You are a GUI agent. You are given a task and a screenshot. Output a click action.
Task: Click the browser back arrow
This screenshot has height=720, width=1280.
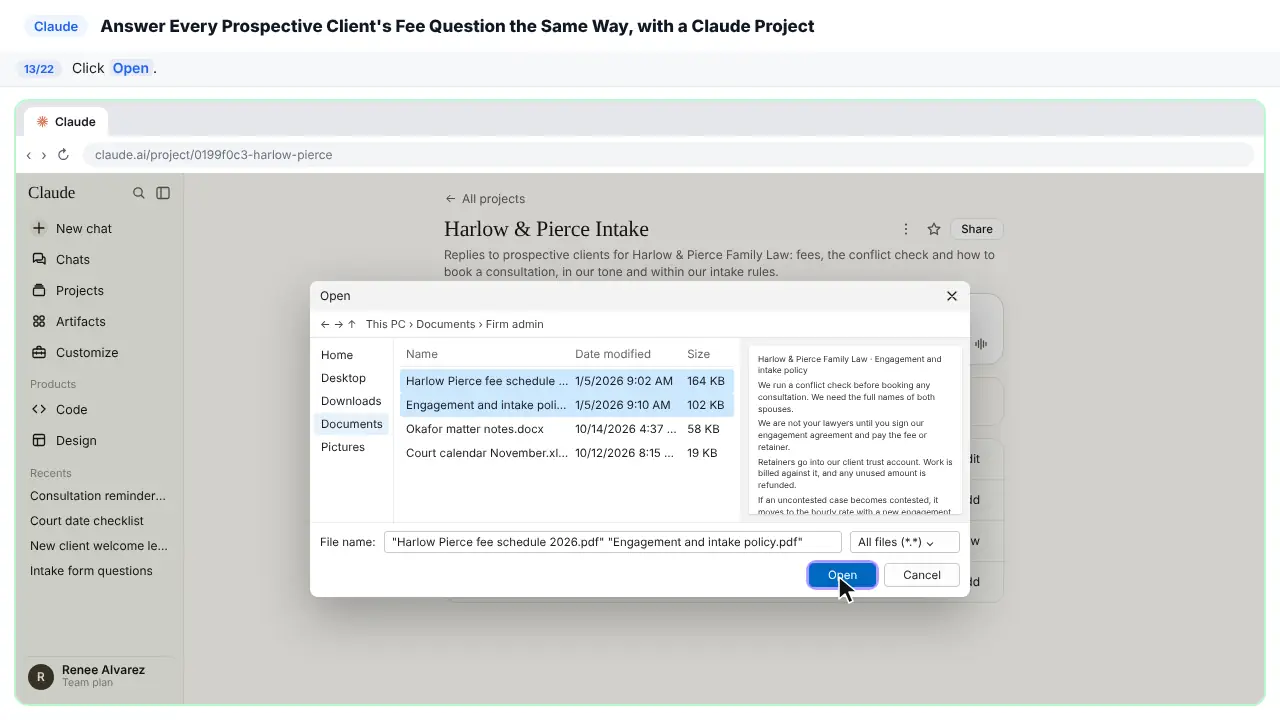coord(29,155)
